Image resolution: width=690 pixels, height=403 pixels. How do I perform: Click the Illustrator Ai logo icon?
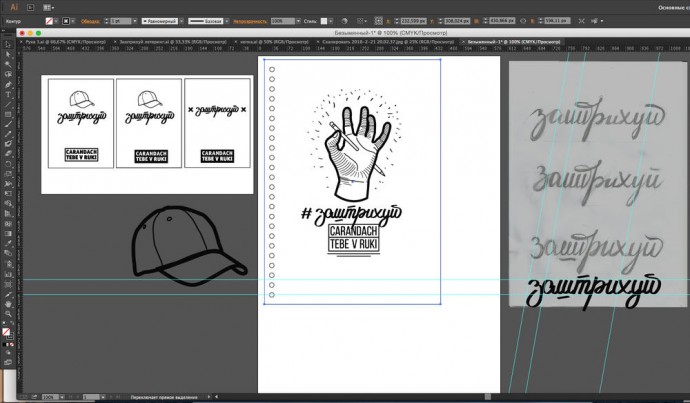[x=12, y=6]
